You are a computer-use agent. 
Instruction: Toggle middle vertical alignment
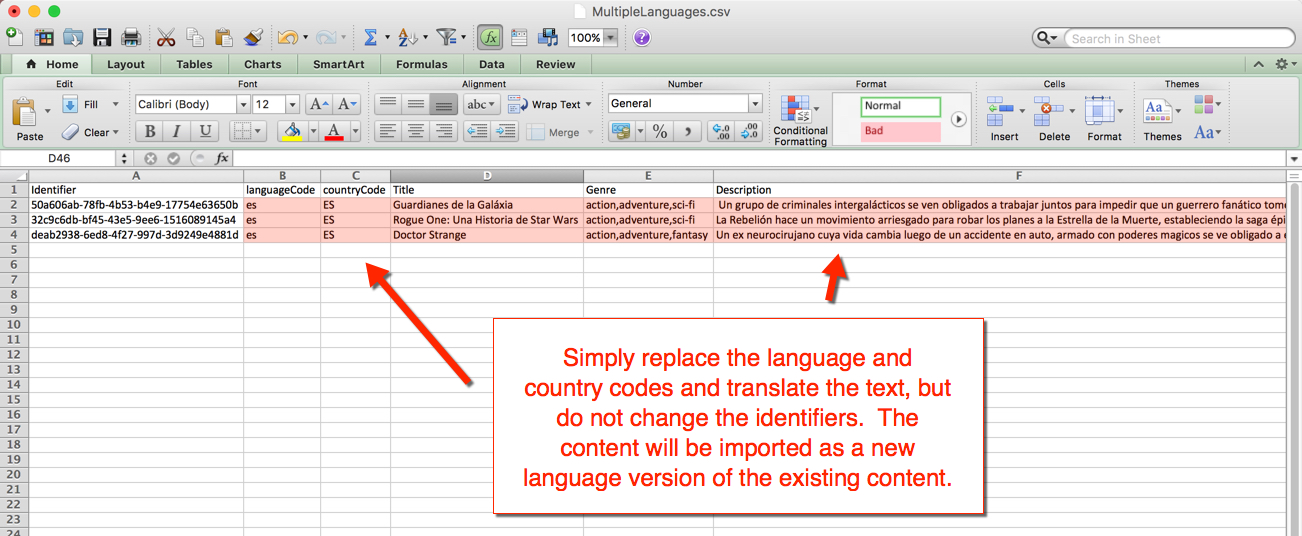(416, 104)
